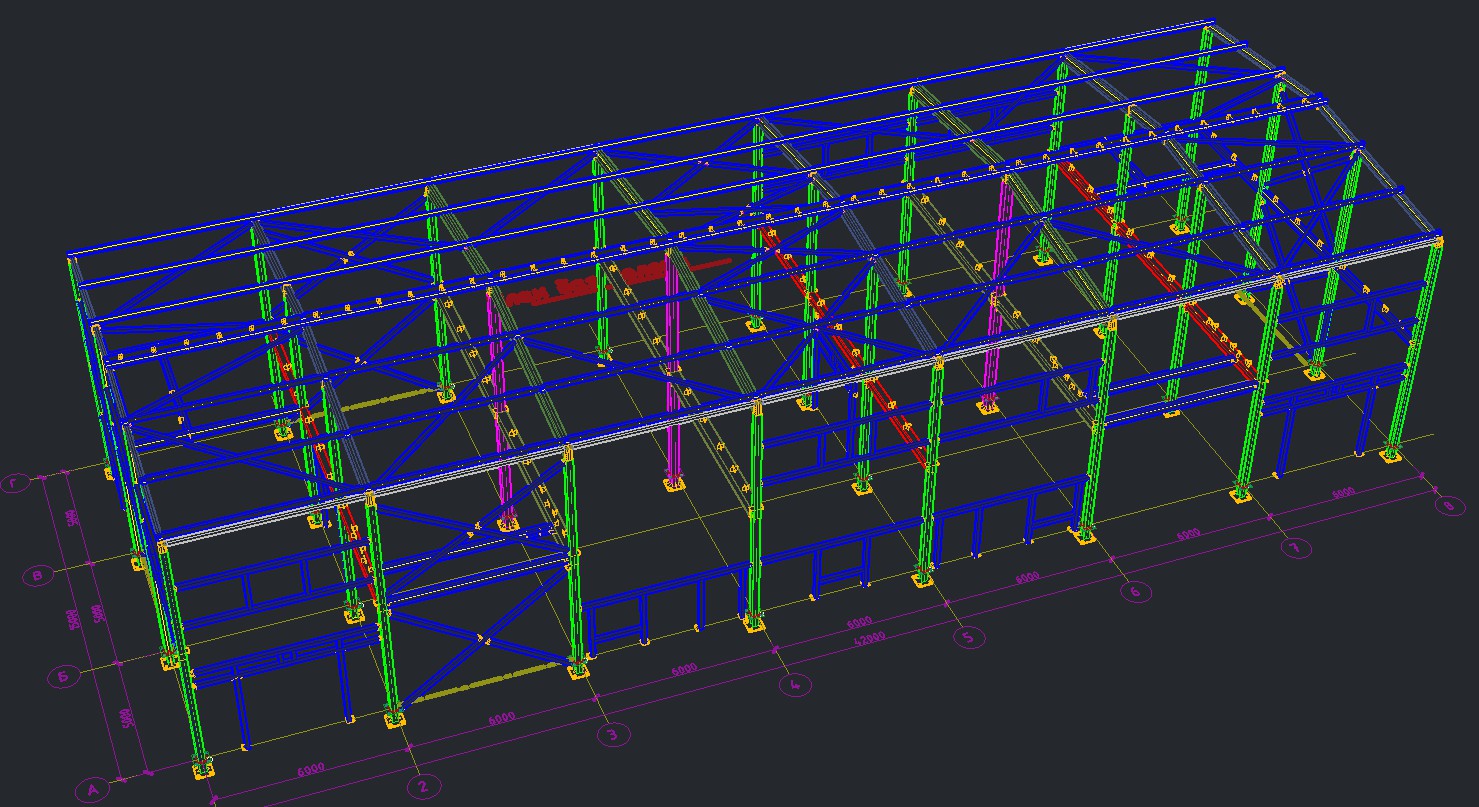Select the grid axis bubble labeled Б

[x=62, y=677]
